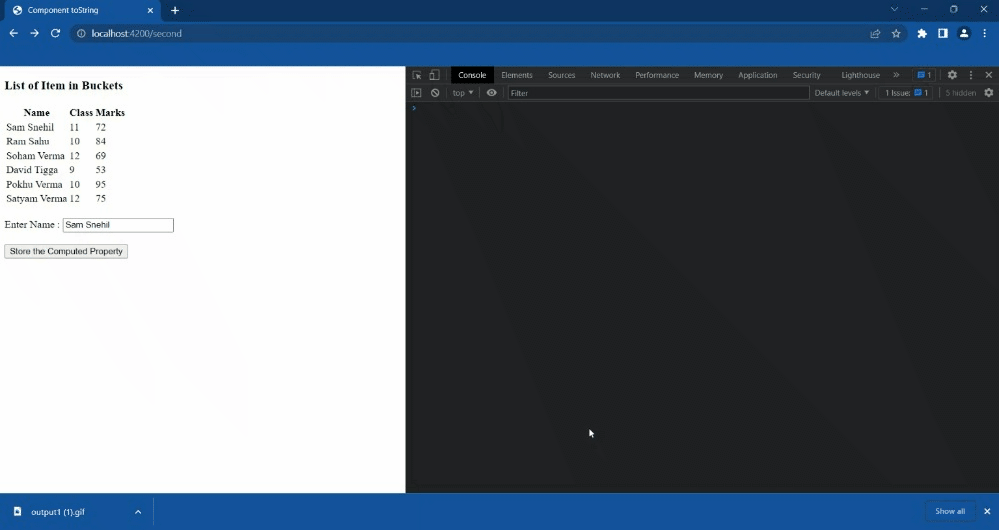The image size is (999, 530).
Task: Click the List of Item in Buckets heading
Action: click(x=64, y=86)
